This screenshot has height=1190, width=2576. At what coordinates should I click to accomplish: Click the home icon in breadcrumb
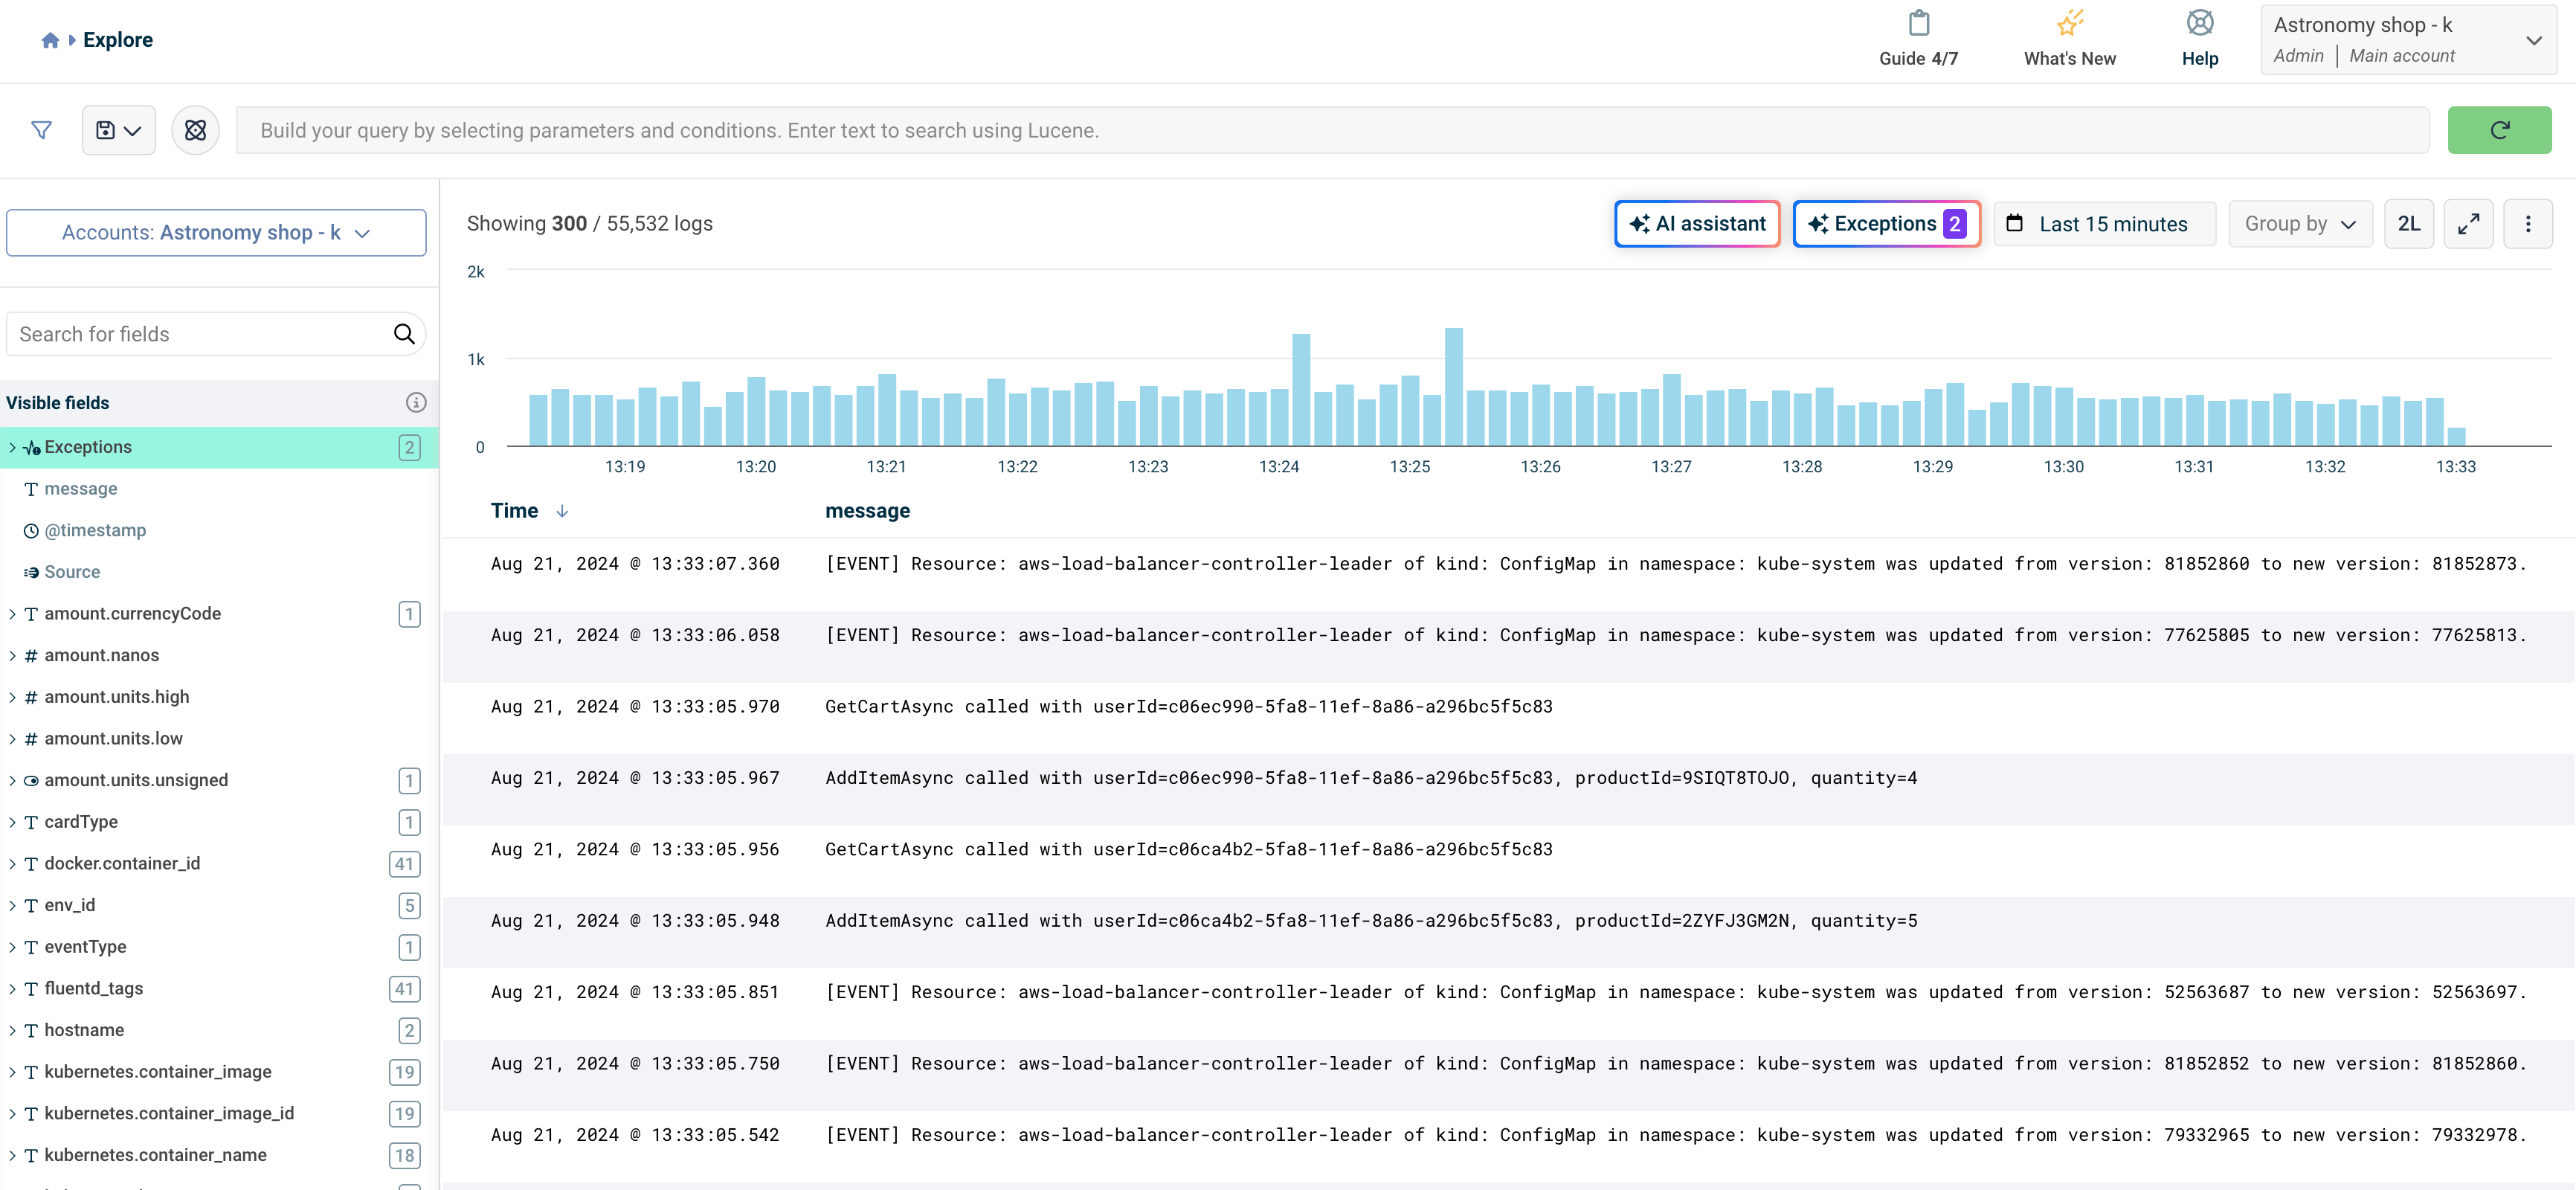pyautogui.click(x=50, y=40)
